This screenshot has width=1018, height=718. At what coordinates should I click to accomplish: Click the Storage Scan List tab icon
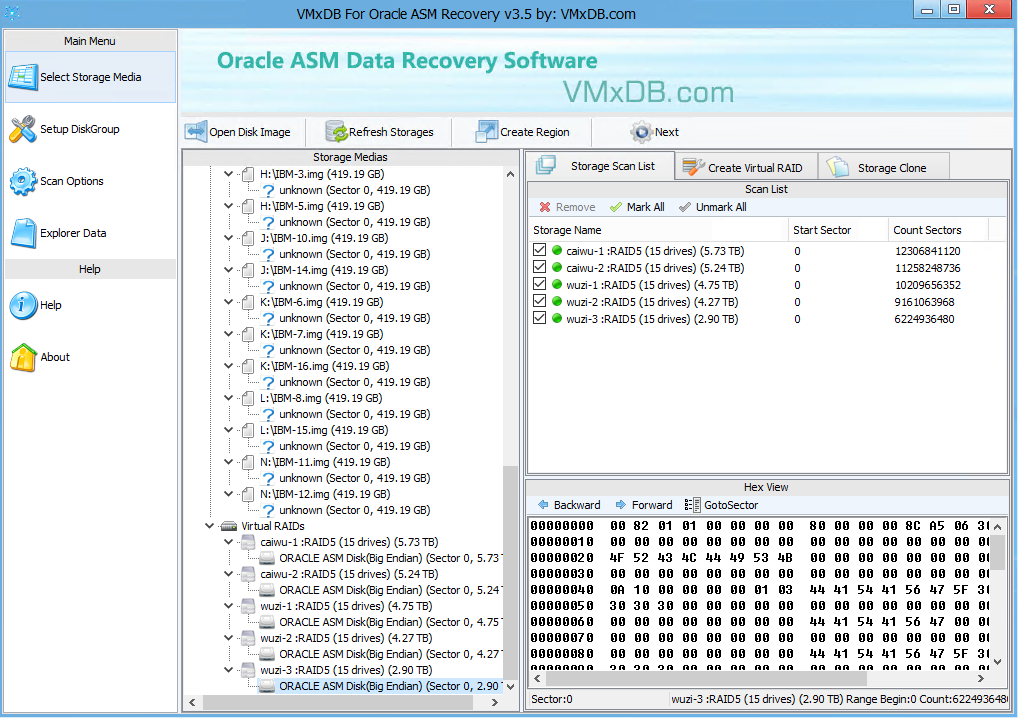[x=546, y=166]
